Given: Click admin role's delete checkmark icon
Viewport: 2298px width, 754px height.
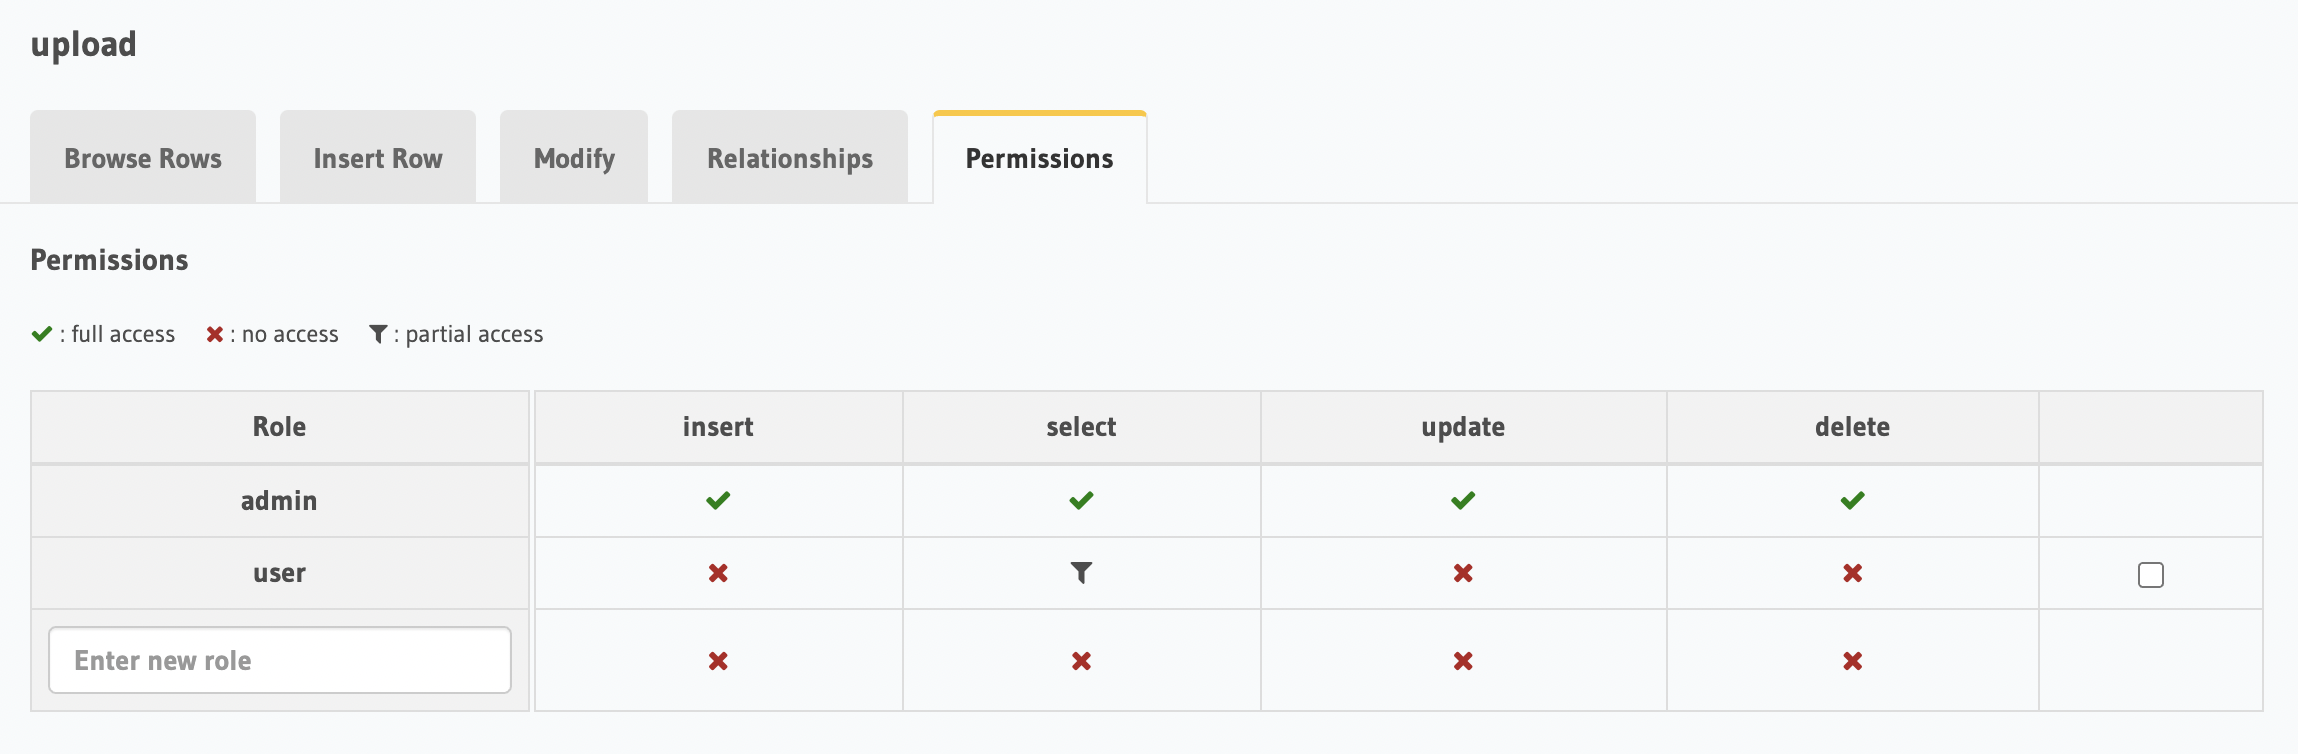Looking at the screenshot, I should coord(1852,500).
